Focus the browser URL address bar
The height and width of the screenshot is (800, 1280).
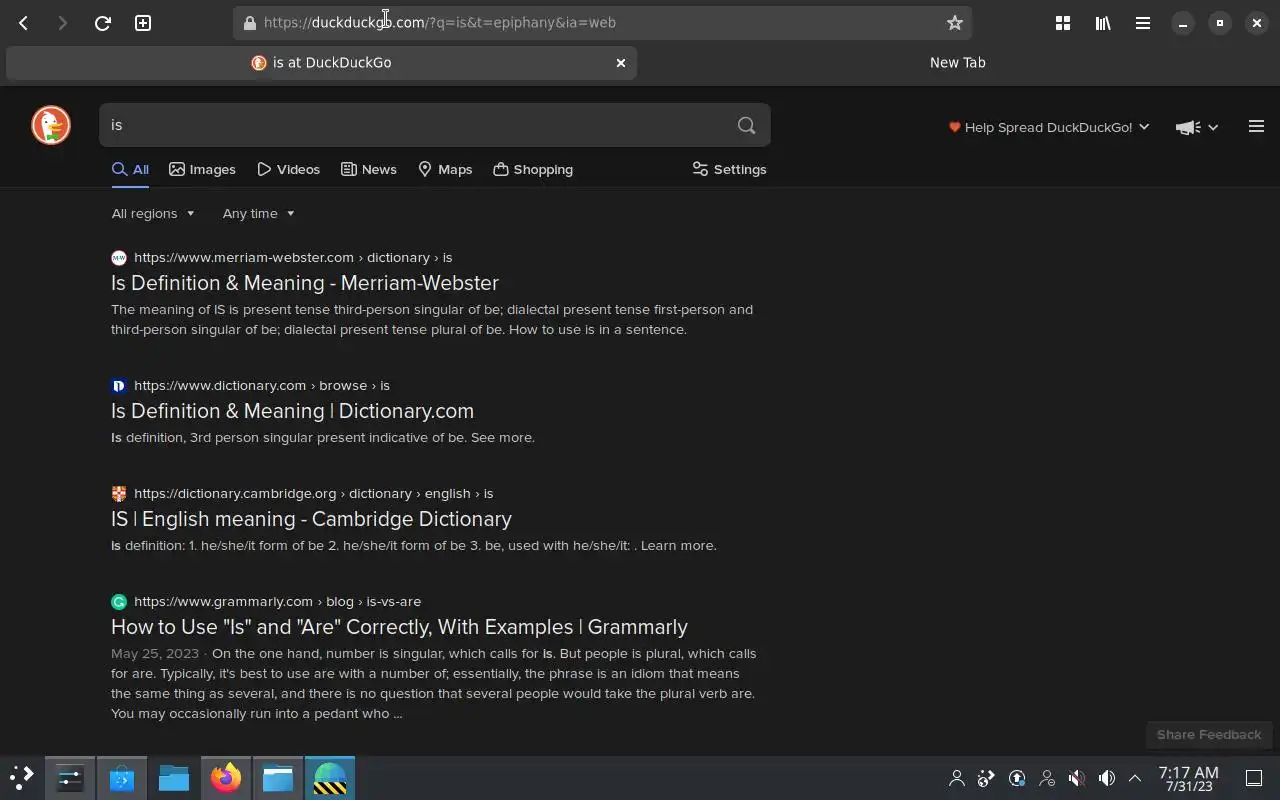pos(600,22)
